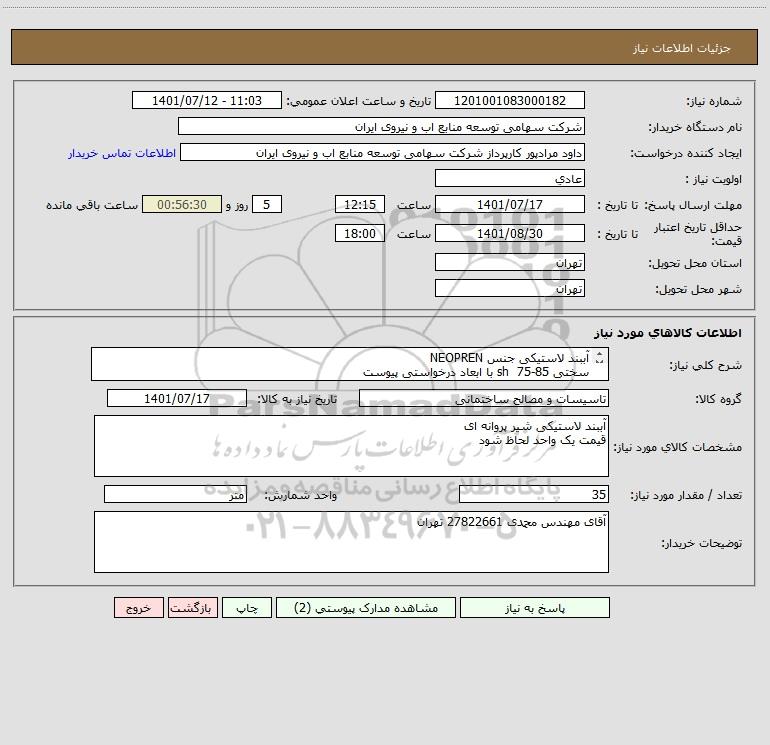Viewport: 770px width, 745px height.
Task: Click the پاسخ به نیاز button
Action: coord(534,607)
